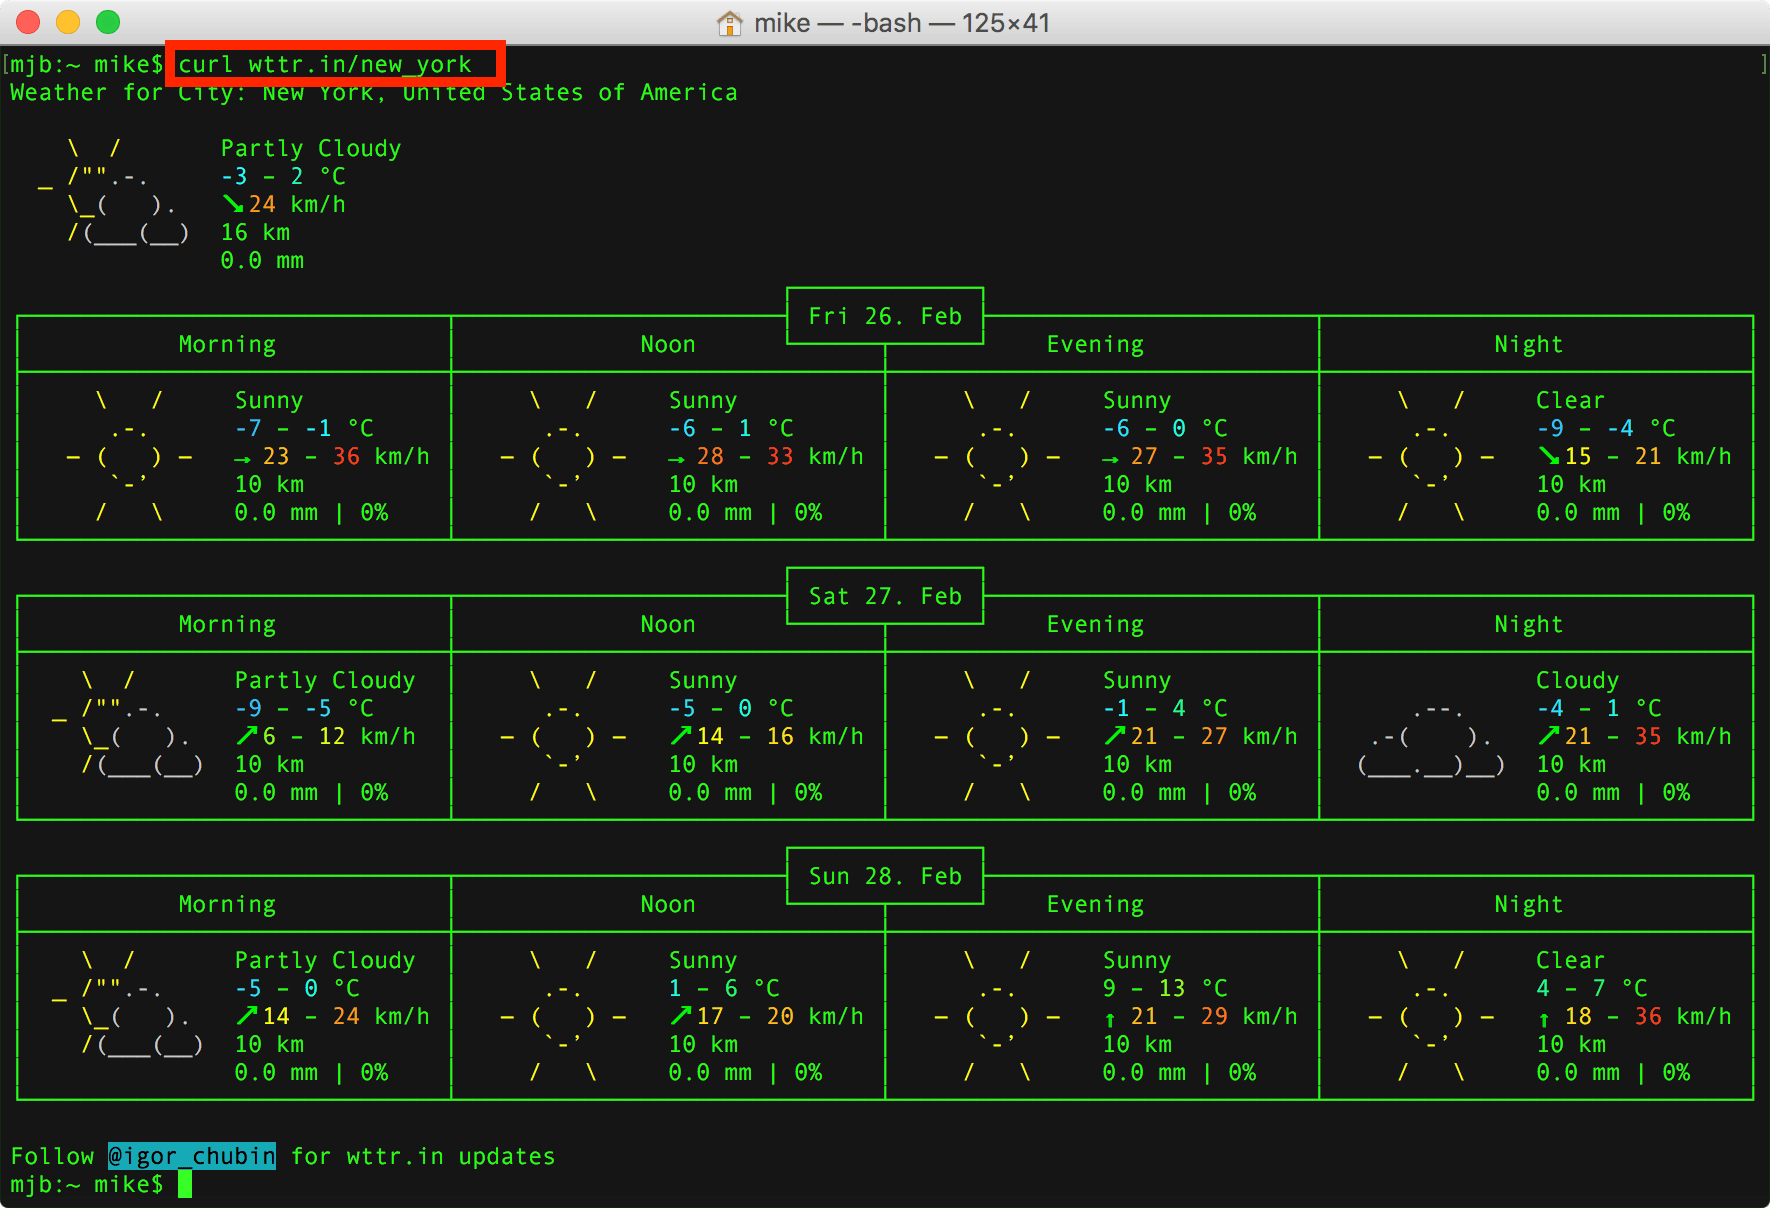Click Friday night 'Clear' condition label
Viewport: 1770px width, 1208px height.
1570,401
